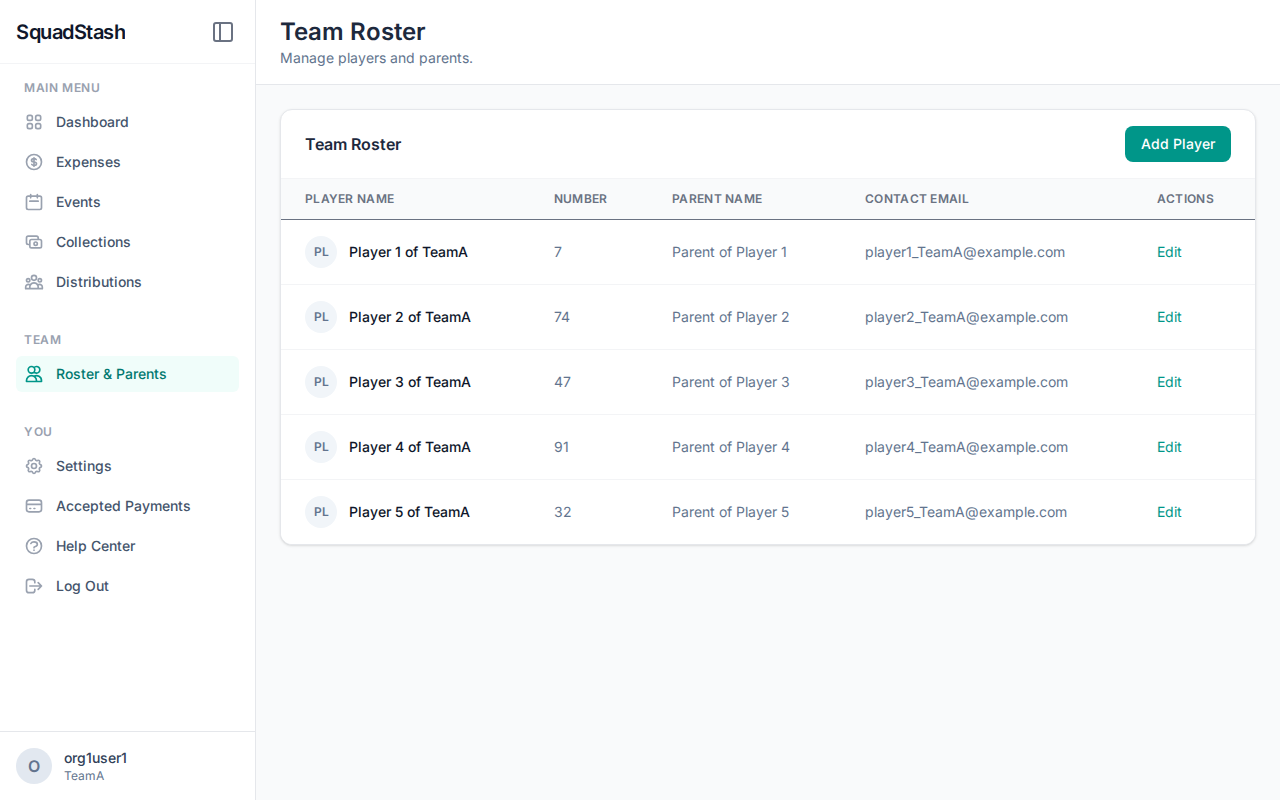The width and height of the screenshot is (1280, 800).
Task: Open the Events calendar icon
Action: (x=32, y=201)
